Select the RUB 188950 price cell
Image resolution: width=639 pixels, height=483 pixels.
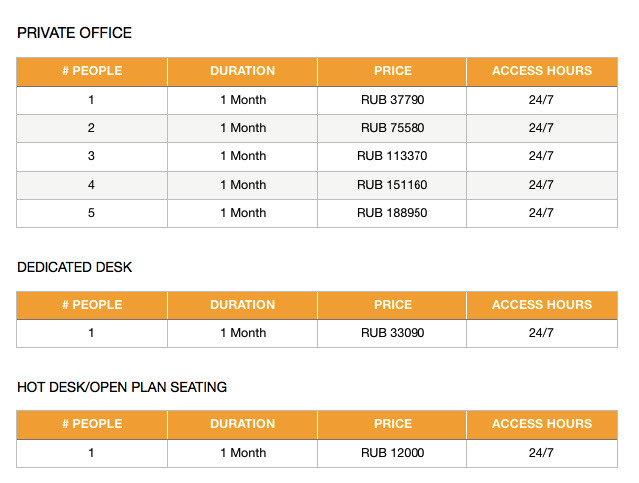click(392, 213)
